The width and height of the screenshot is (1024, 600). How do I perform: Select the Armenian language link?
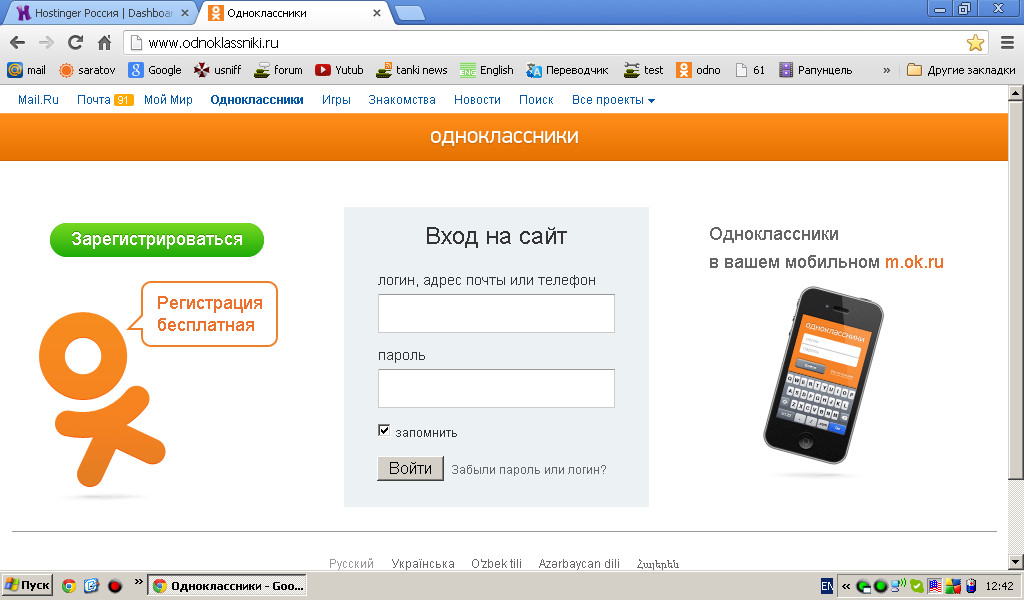658,563
